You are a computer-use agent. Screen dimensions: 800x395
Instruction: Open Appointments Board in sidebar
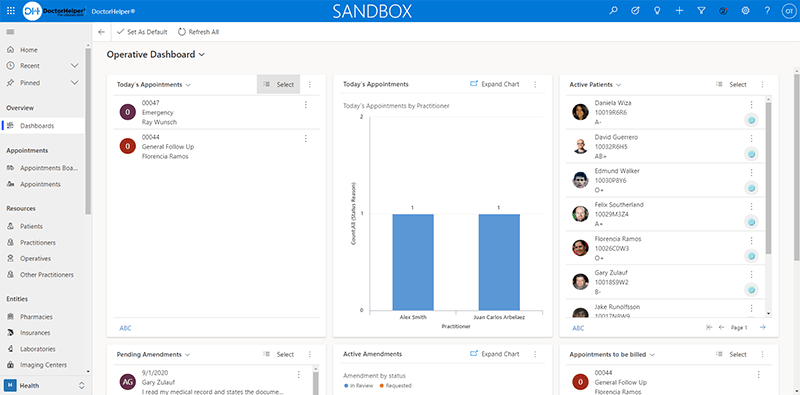click(42, 168)
